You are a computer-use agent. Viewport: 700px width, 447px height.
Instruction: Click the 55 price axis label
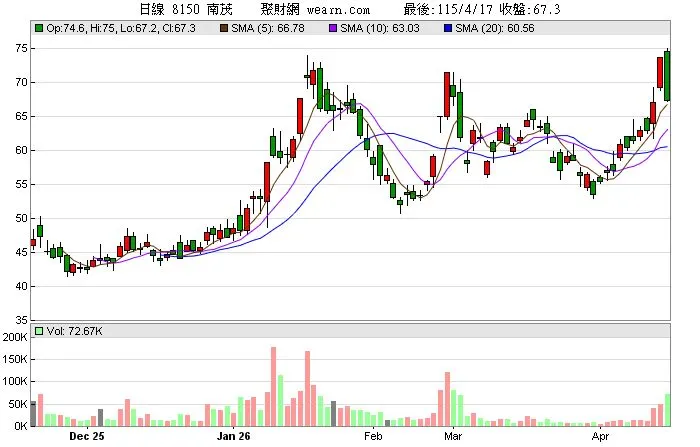(21, 184)
